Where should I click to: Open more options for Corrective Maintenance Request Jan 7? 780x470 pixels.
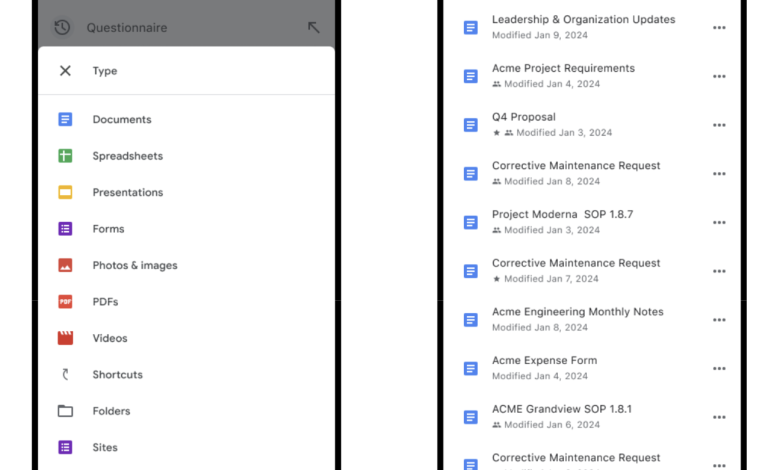[719, 271]
